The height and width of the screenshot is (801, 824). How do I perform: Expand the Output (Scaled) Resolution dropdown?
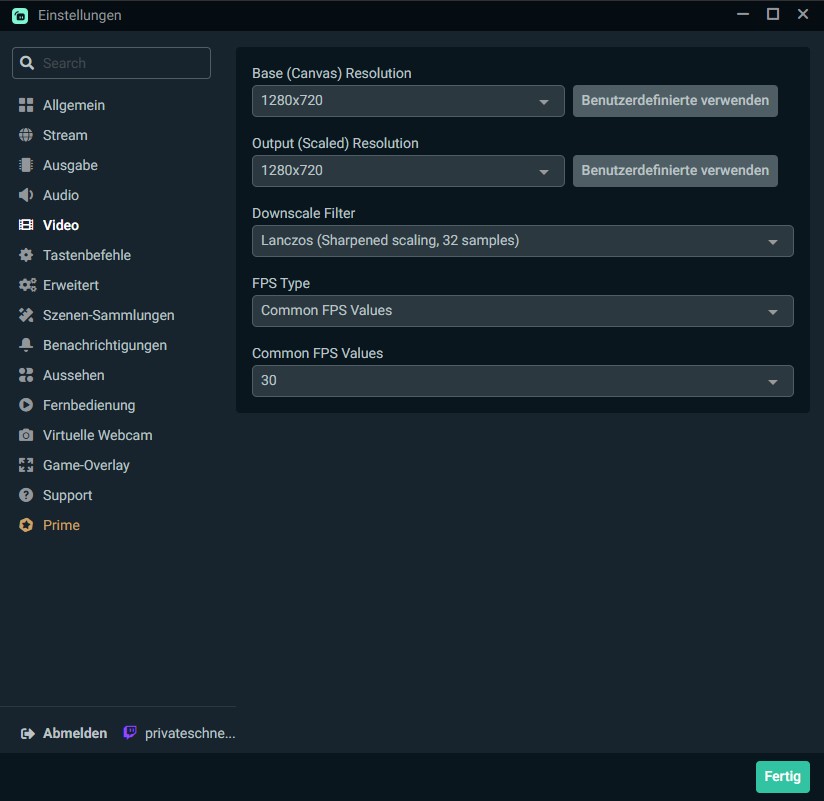(x=408, y=171)
